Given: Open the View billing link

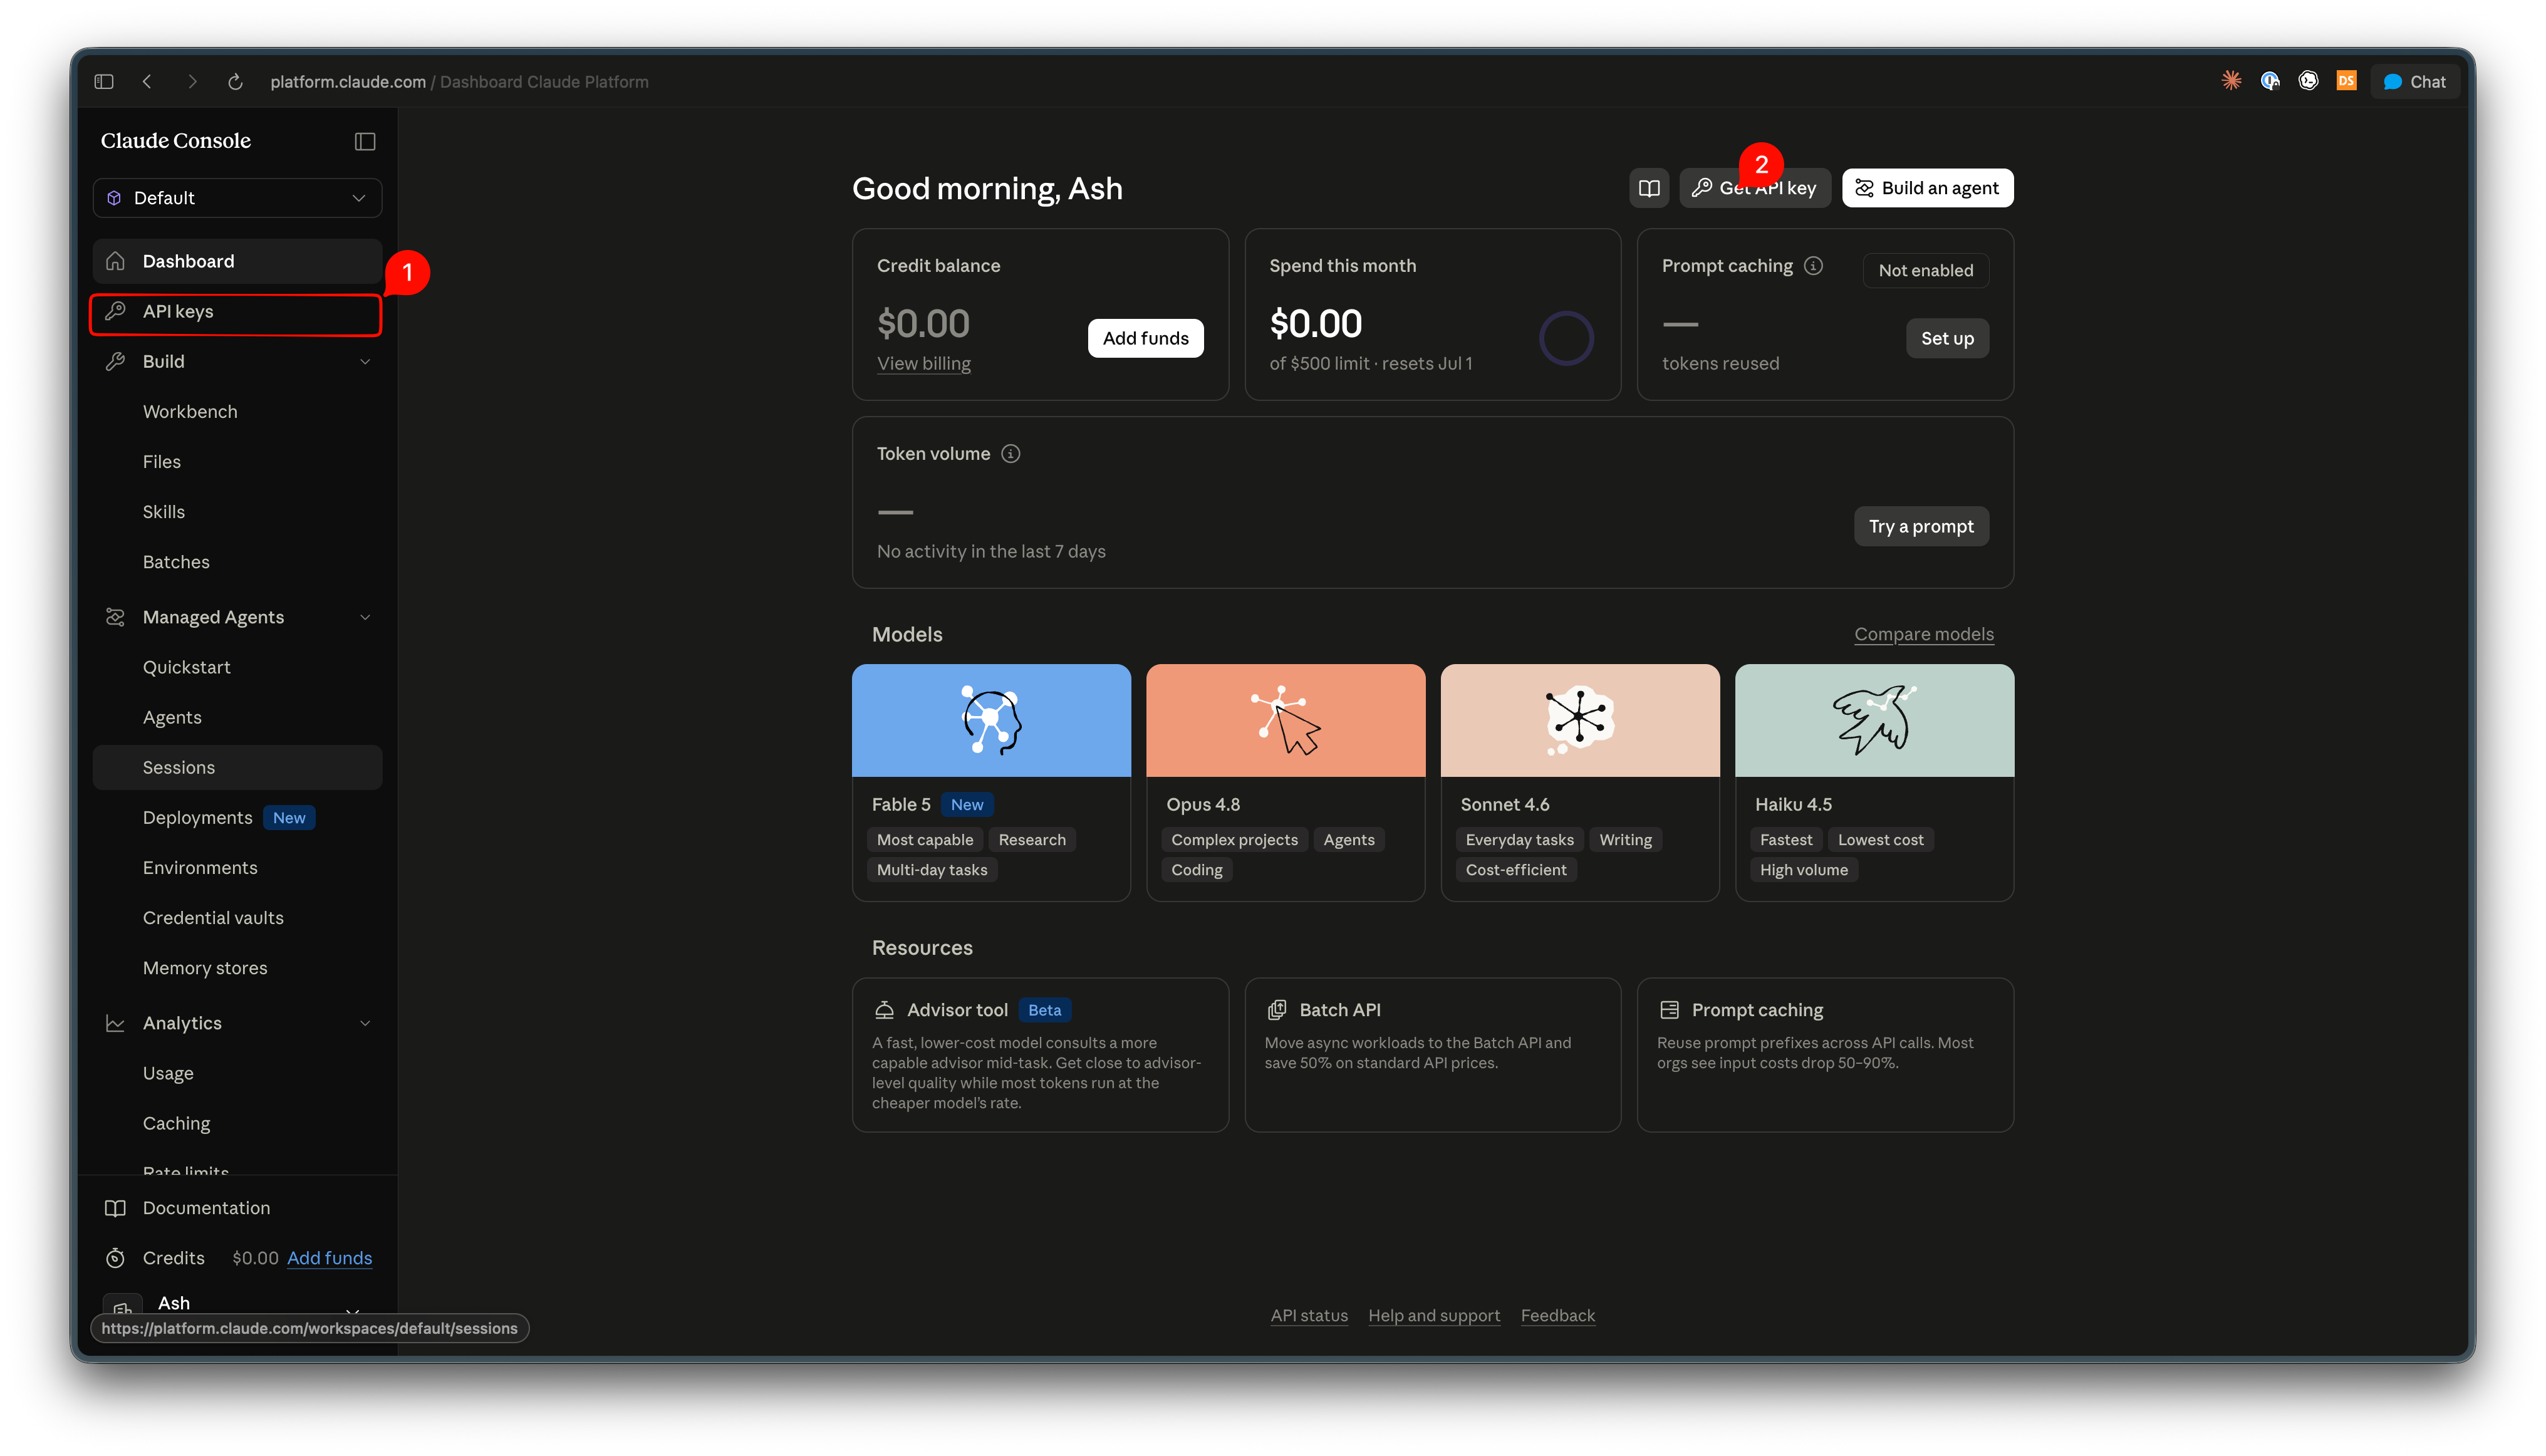Looking at the screenshot, I should (x=923, y=364).
